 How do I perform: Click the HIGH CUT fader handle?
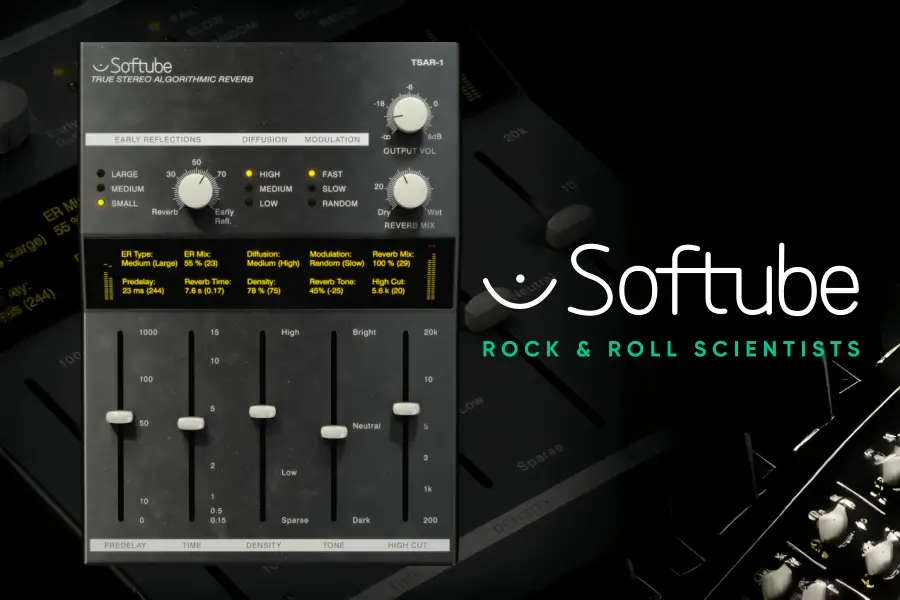click(406, 408)
